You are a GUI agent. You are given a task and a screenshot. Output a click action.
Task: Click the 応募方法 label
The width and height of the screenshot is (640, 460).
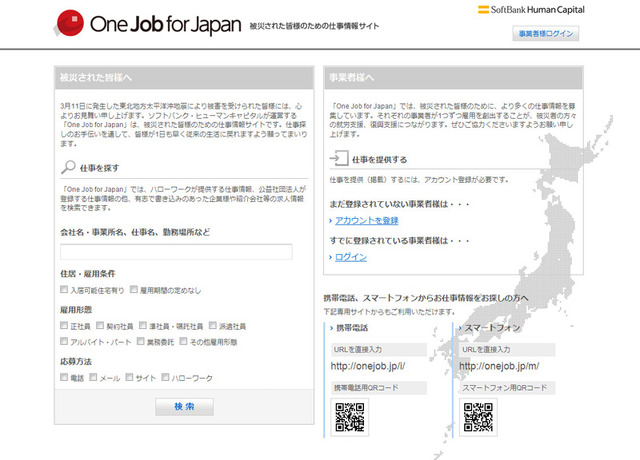[76, 362]
